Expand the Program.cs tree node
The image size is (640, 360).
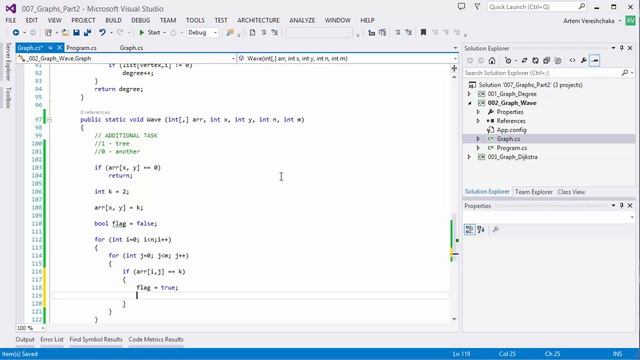[x=478, y=148]
